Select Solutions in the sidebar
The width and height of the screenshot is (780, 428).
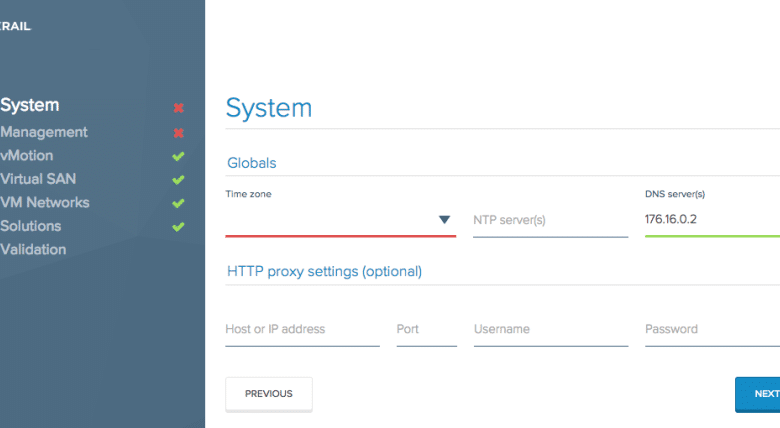[31, 225]
